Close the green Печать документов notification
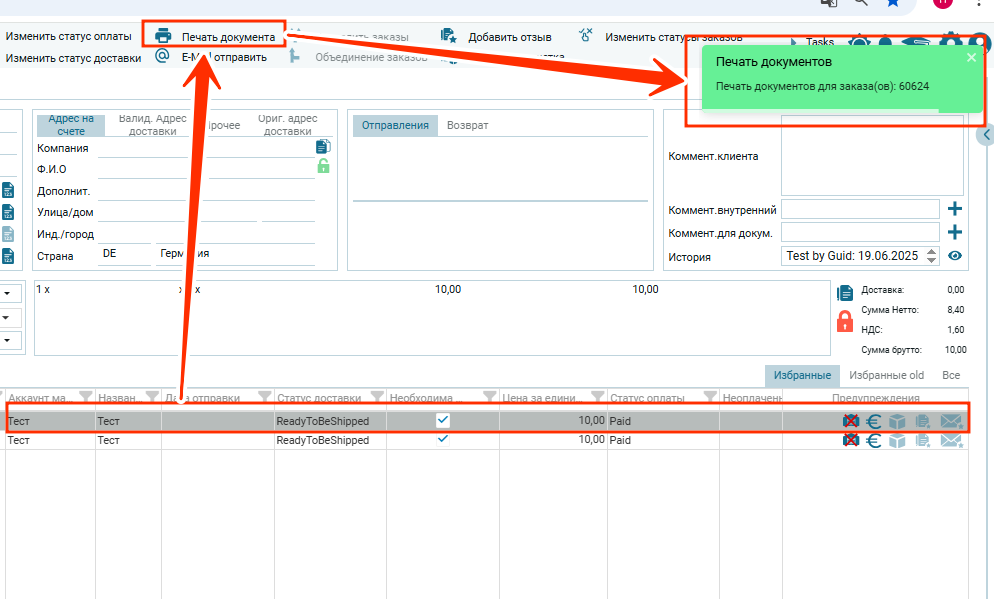994x599 pixels. [970, 58]
